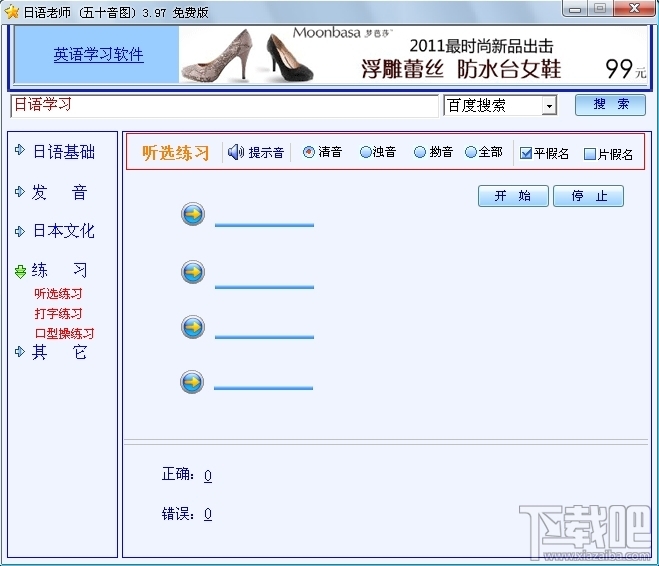Open the 英语学习软件 link
659x566 pixels.
point(98,55)
